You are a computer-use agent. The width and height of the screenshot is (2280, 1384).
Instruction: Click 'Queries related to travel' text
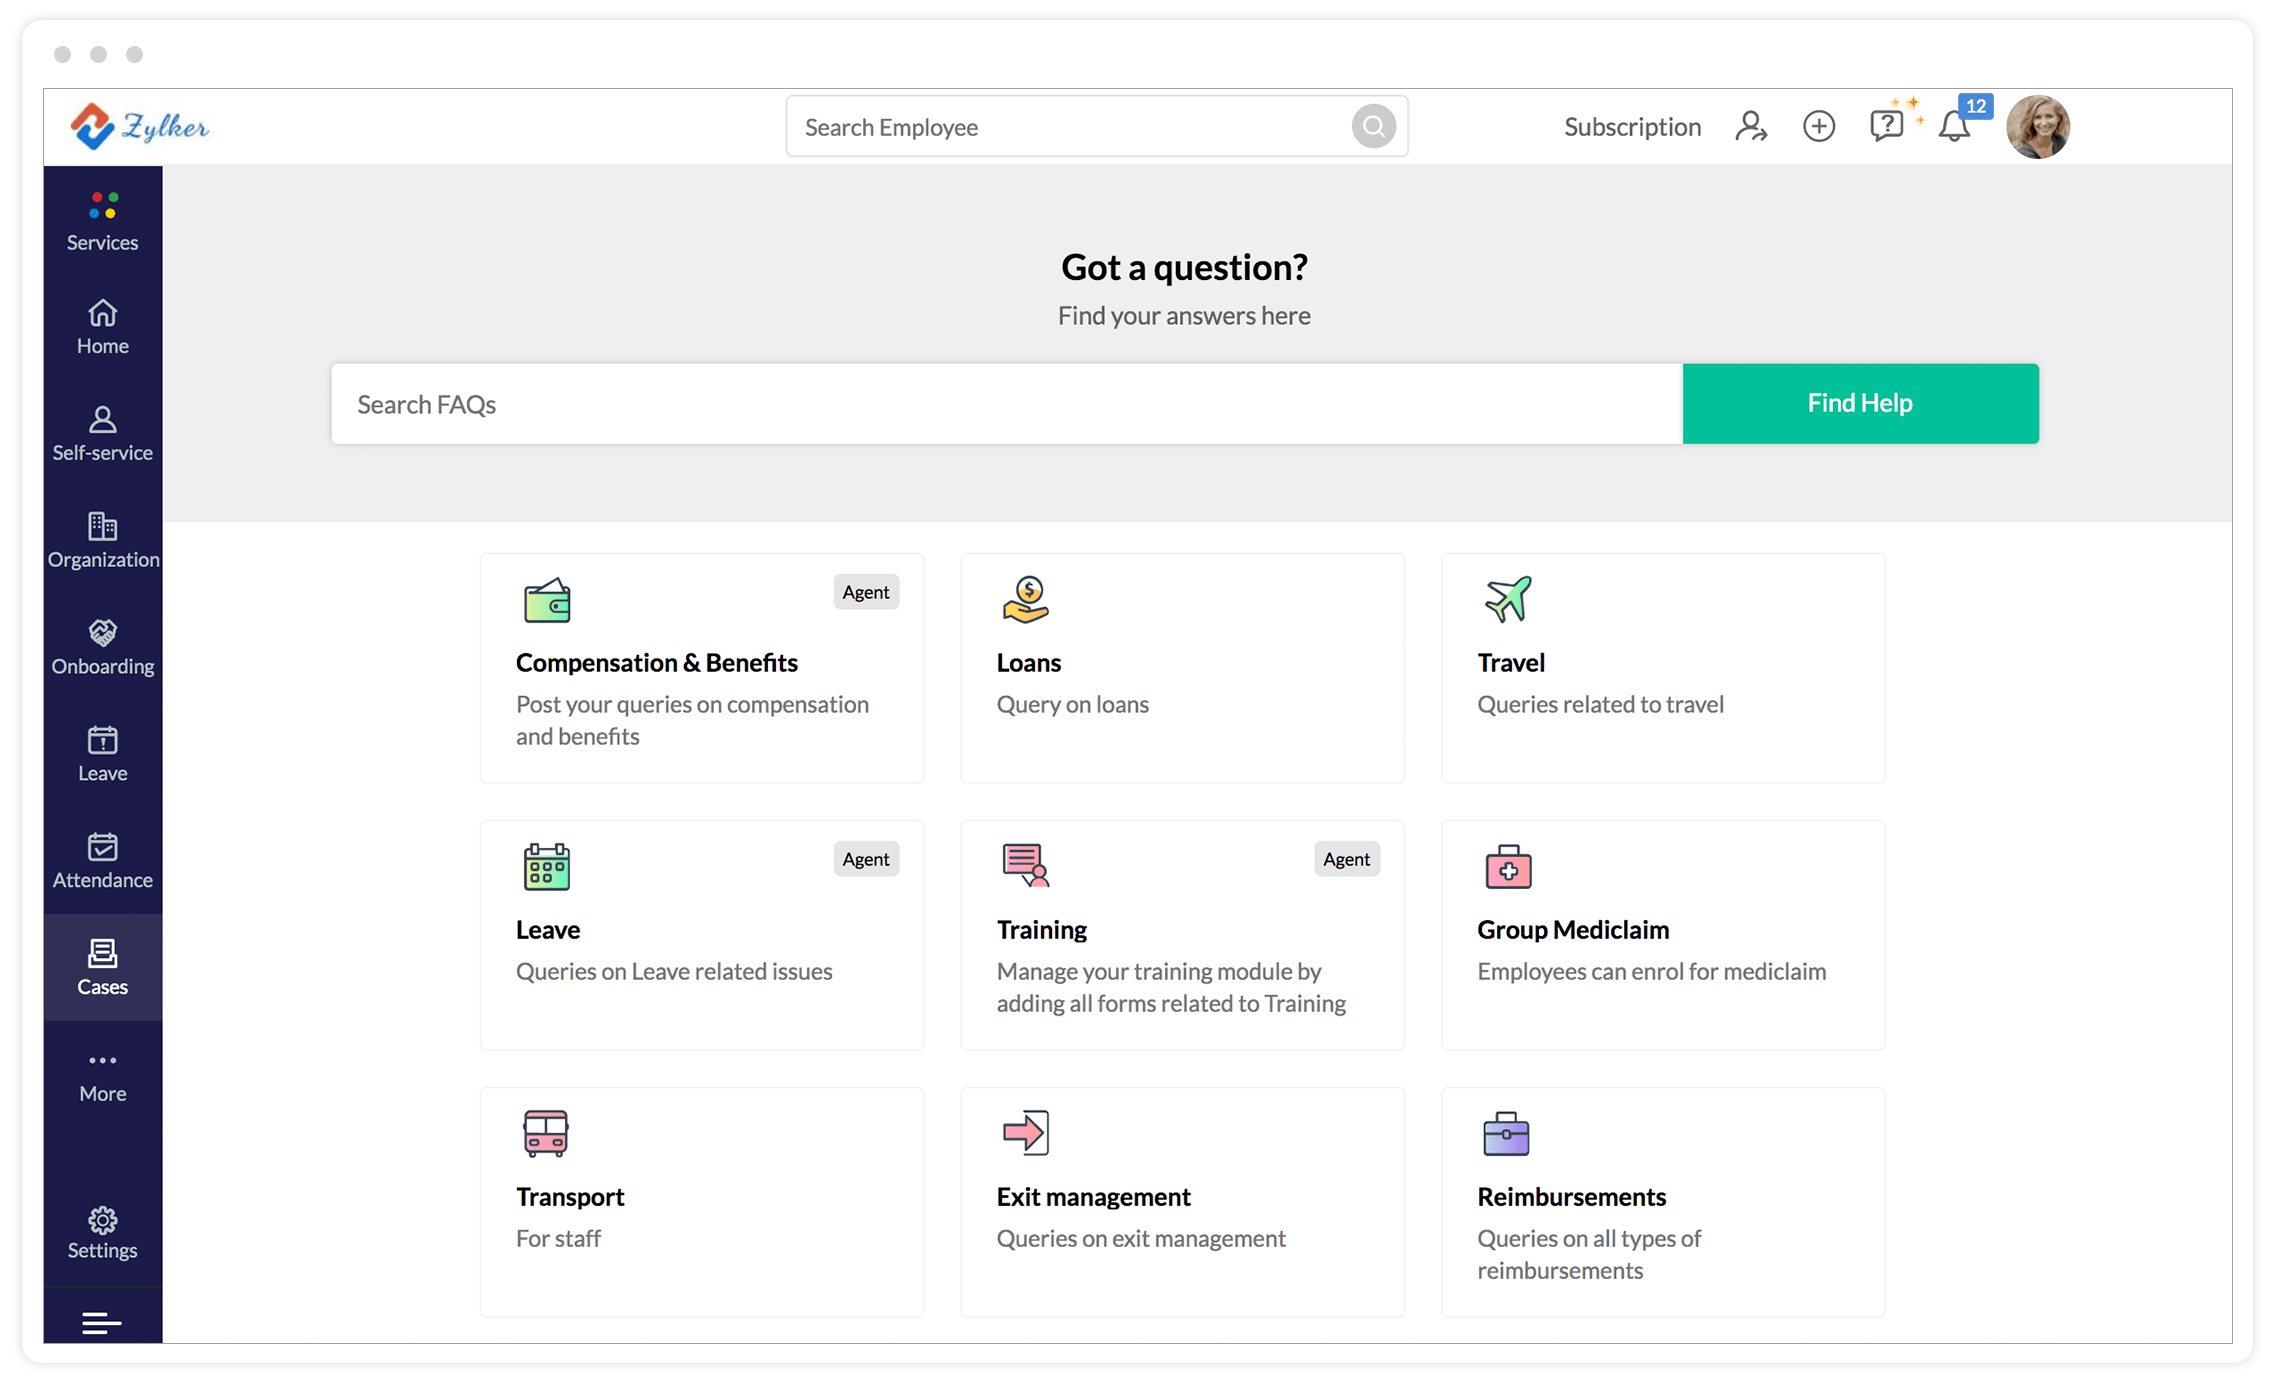click(x=1600, y=704)
